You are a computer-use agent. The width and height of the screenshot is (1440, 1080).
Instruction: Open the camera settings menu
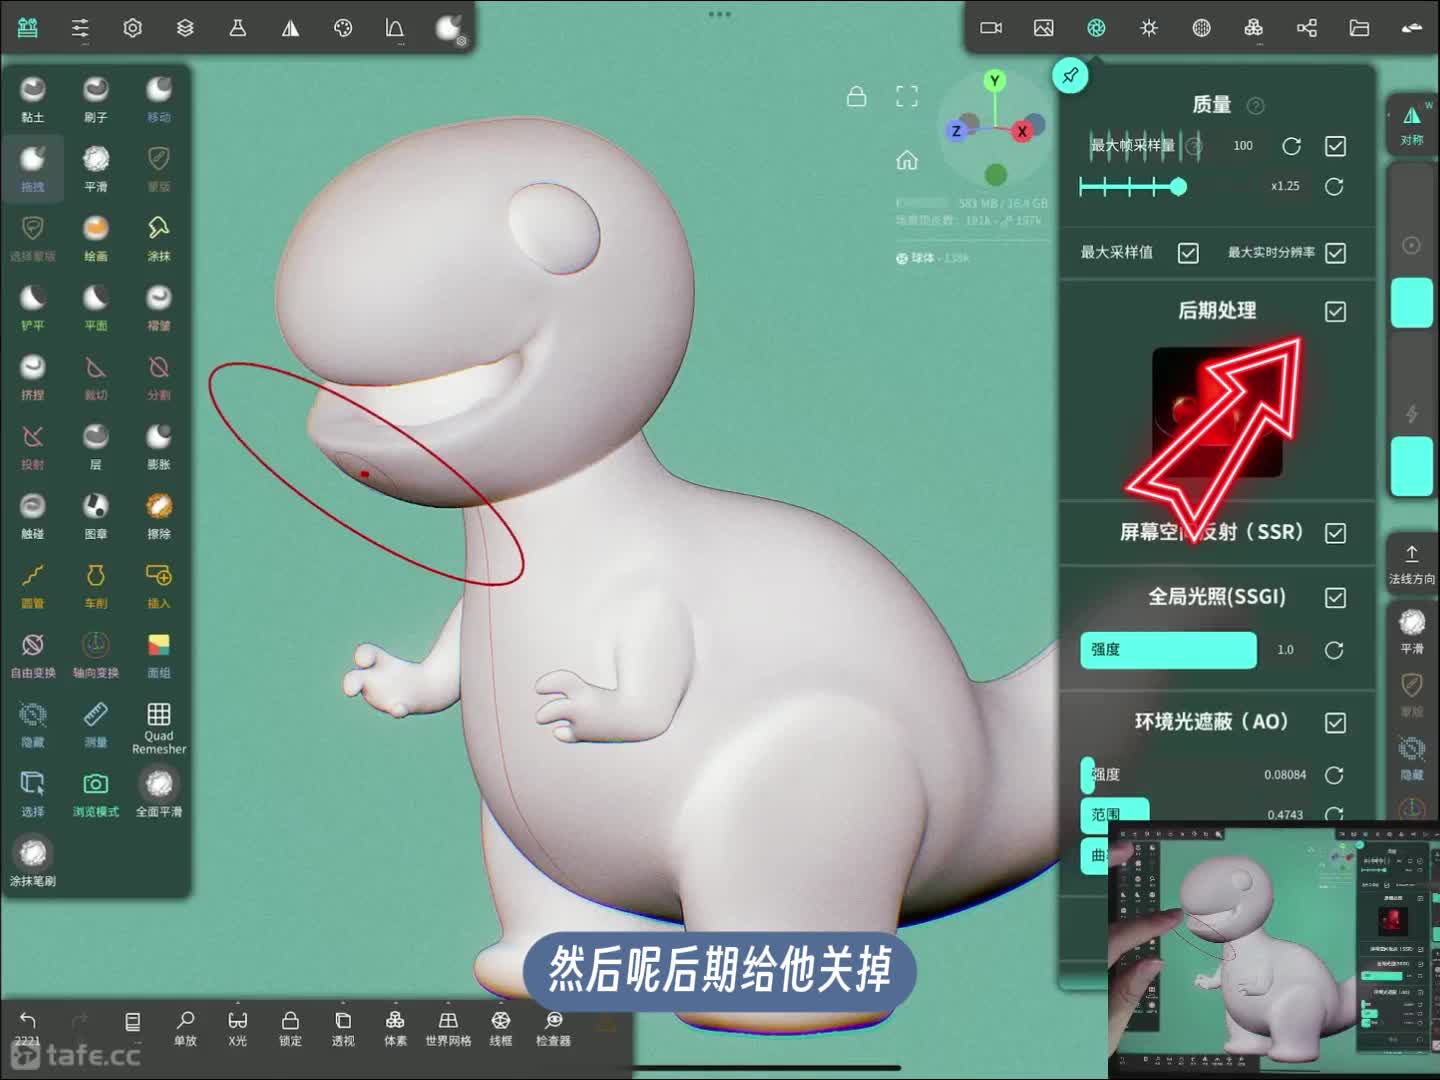pyautogui.click(x=991, y=28)
